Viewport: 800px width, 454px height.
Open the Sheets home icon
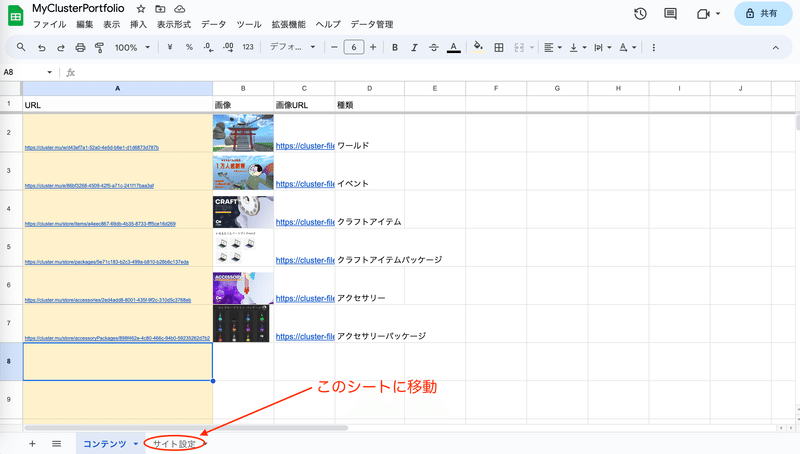click(16, 15)
